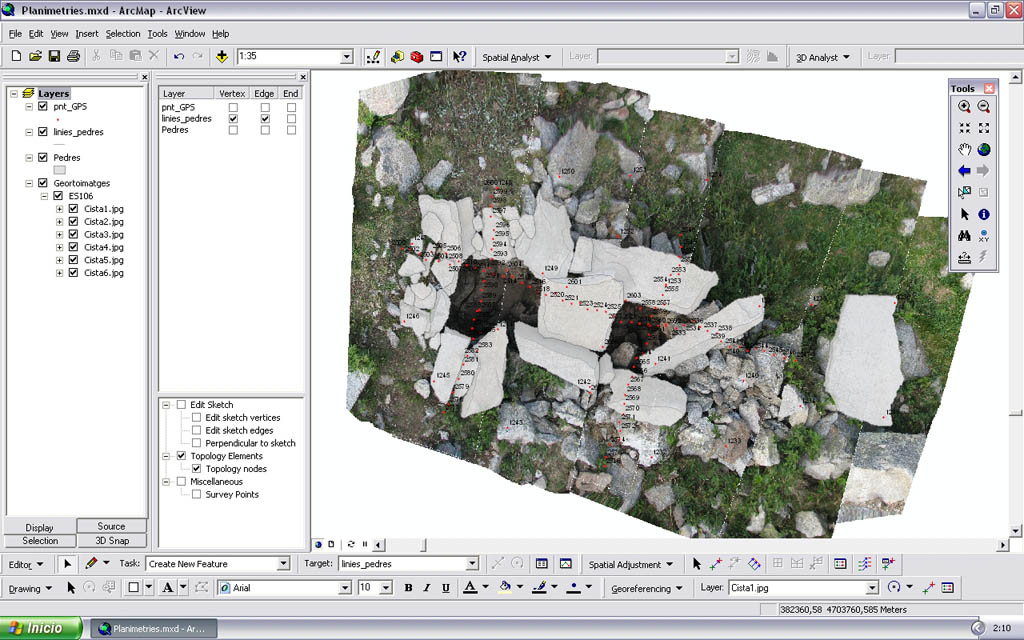Click the Full Extent globe icon
1024x640 pixels.
[x=984, y=150]
